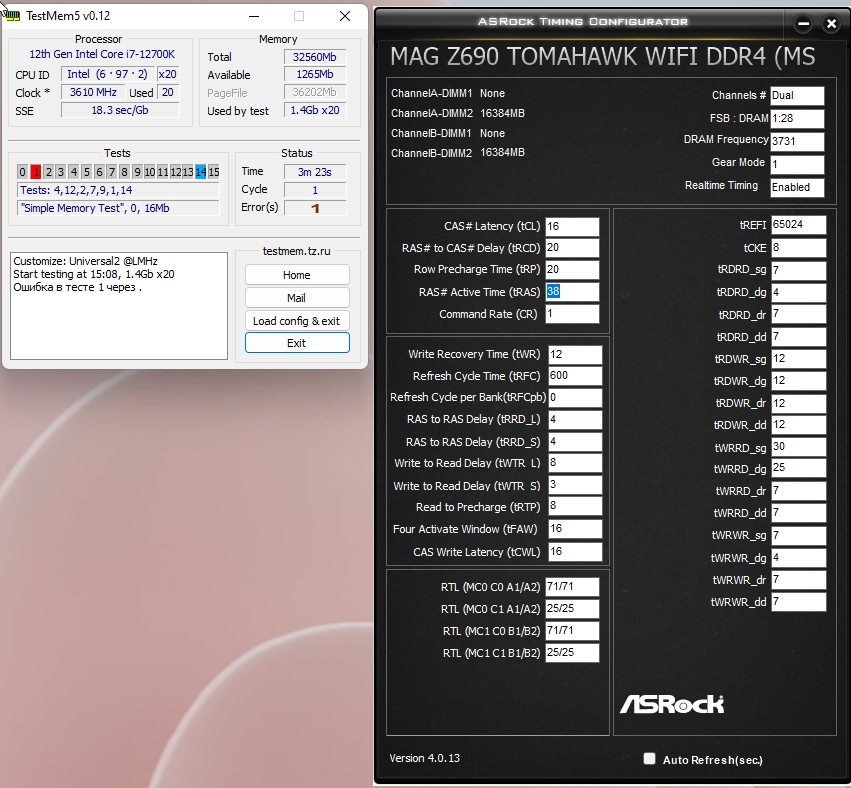
Task: Minimize the ASRock Timing Configurator window
Action: 803,23
